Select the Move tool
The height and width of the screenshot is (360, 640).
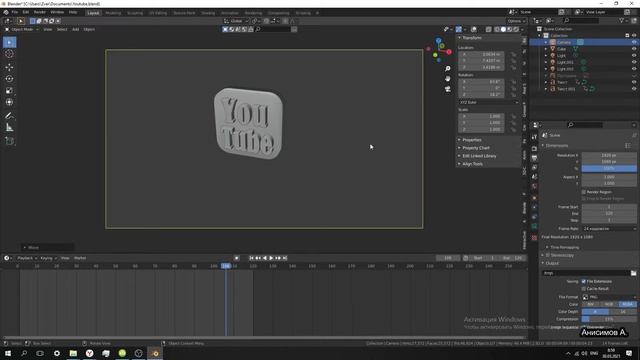click(9, 67)
